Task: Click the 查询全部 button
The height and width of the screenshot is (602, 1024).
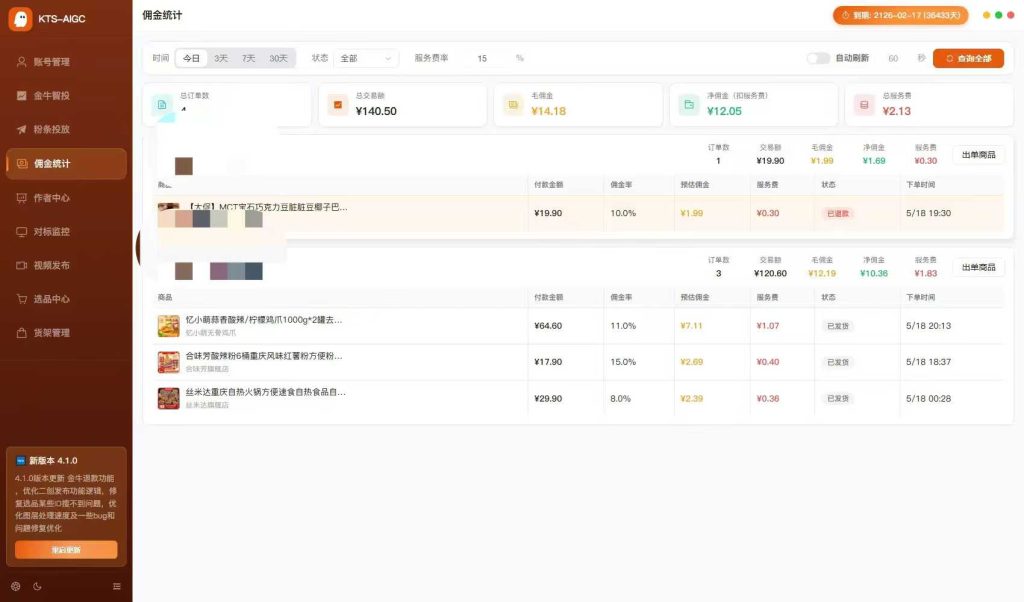Action: [x=968, y=59]
